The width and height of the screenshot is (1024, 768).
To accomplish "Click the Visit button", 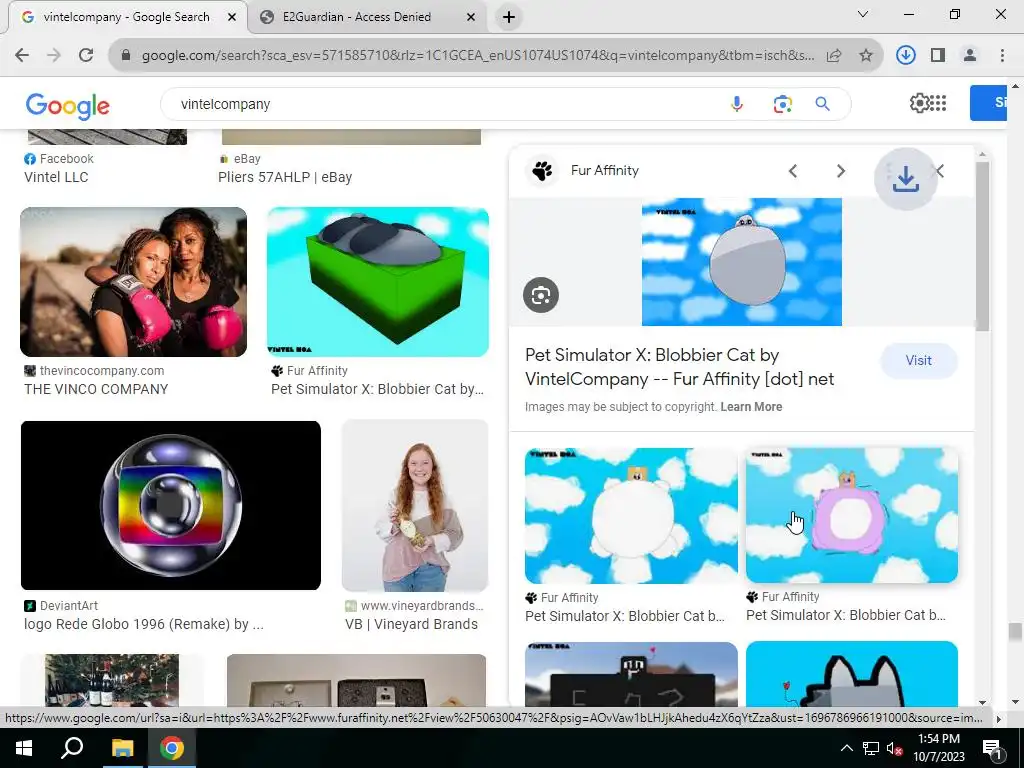I will [x=918, y=360].
